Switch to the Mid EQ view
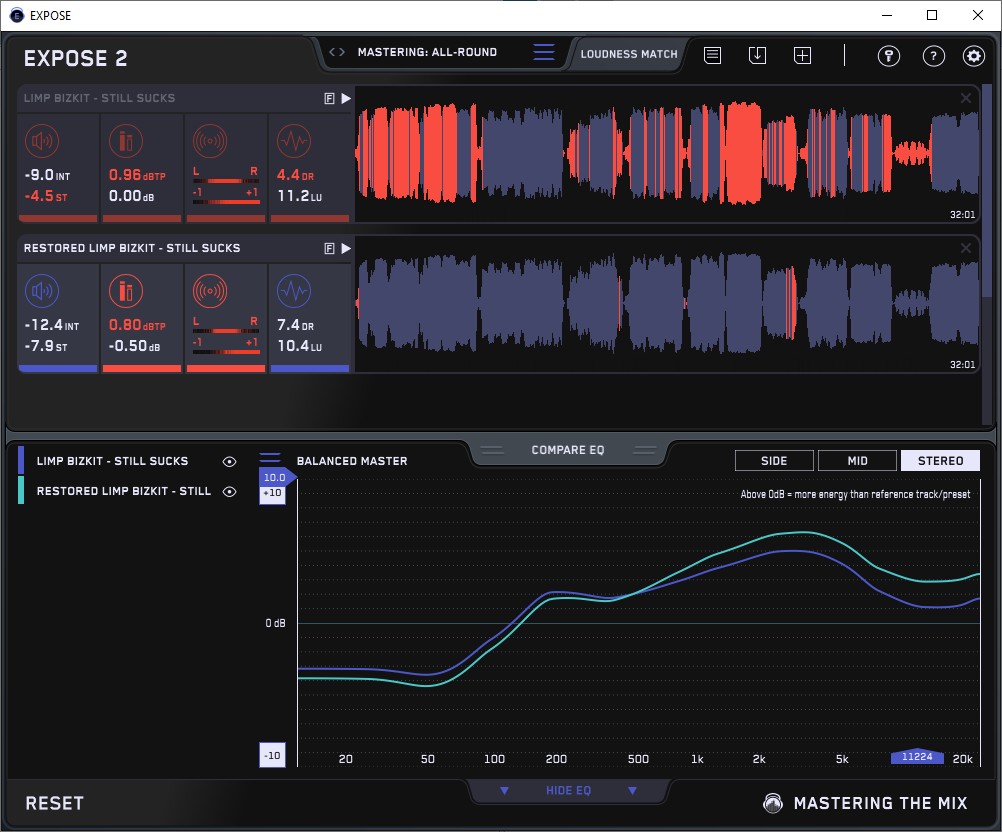The image size is (1002, 832). (x=857, y=460)
